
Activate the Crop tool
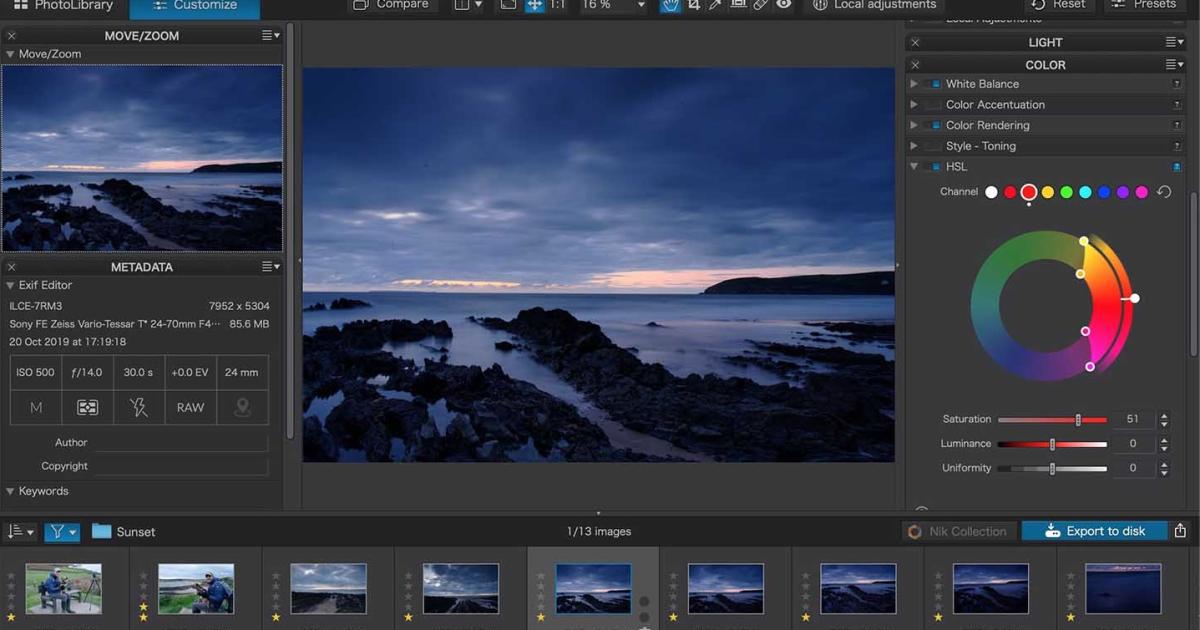[693, 5]
